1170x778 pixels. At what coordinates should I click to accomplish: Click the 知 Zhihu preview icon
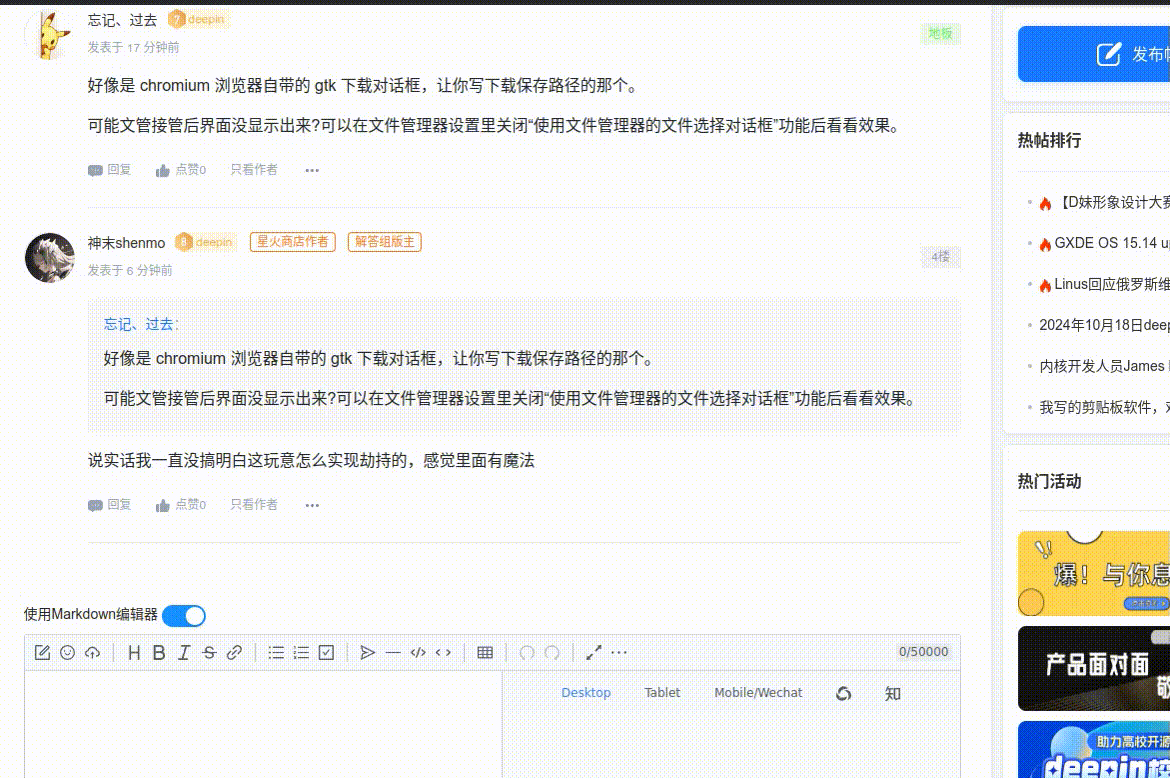tap(892, 694)
